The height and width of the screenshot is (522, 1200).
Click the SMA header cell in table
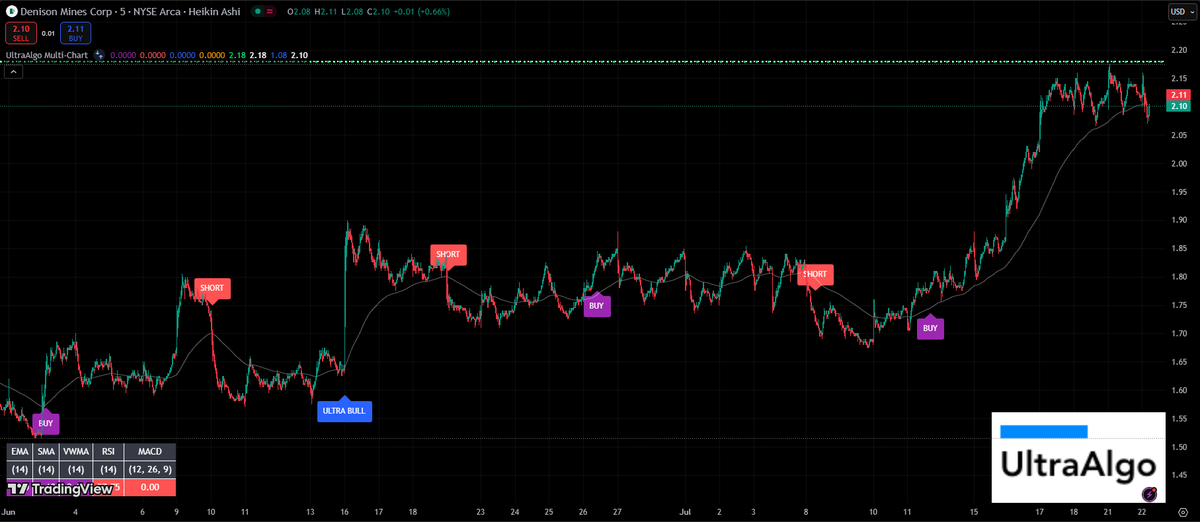pos(46,452)
